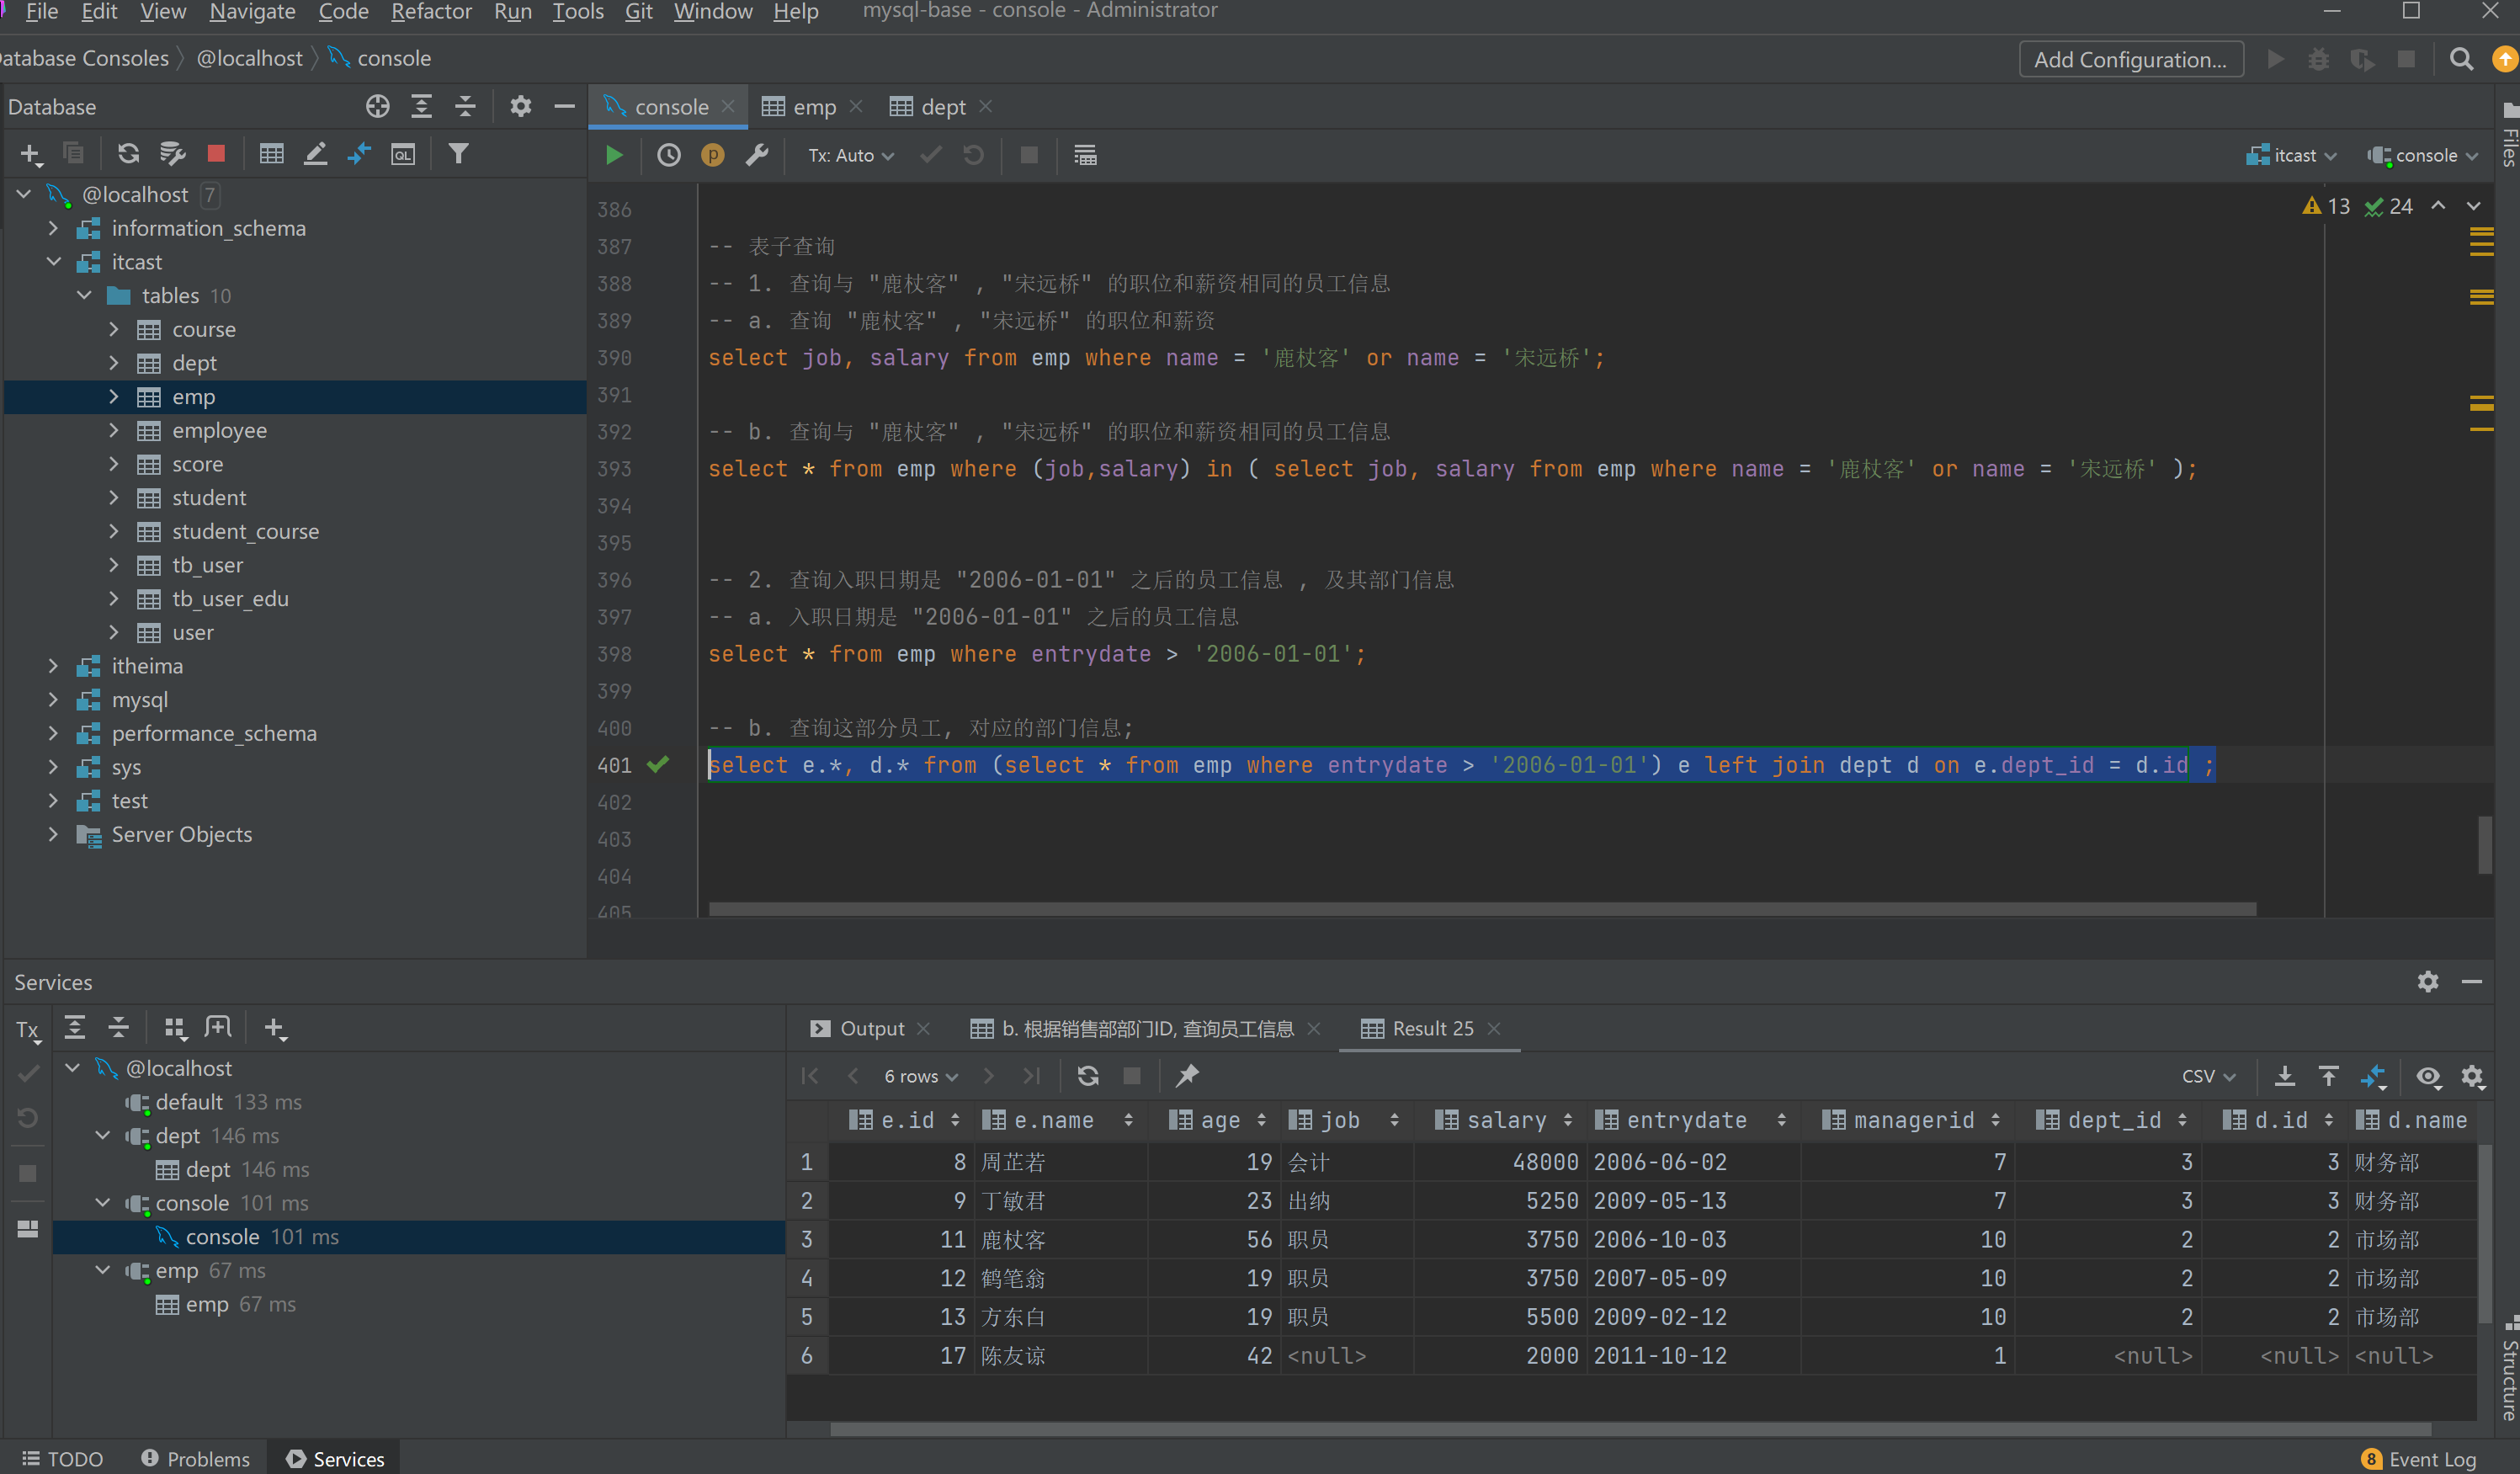
Task: Refresh the database tree
Action: click(128, 154)
